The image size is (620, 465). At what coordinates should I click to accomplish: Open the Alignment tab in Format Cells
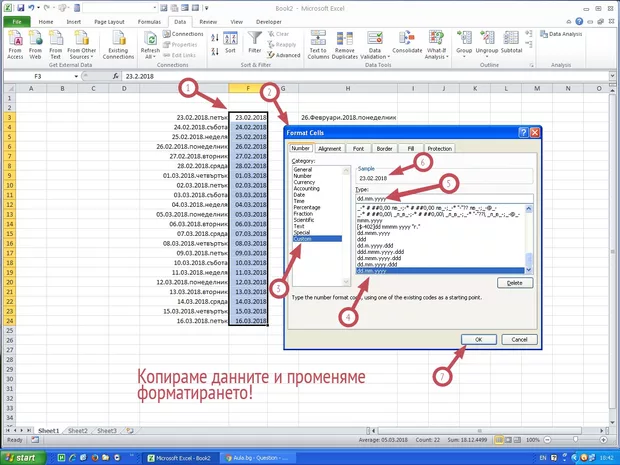coord(329,148)
